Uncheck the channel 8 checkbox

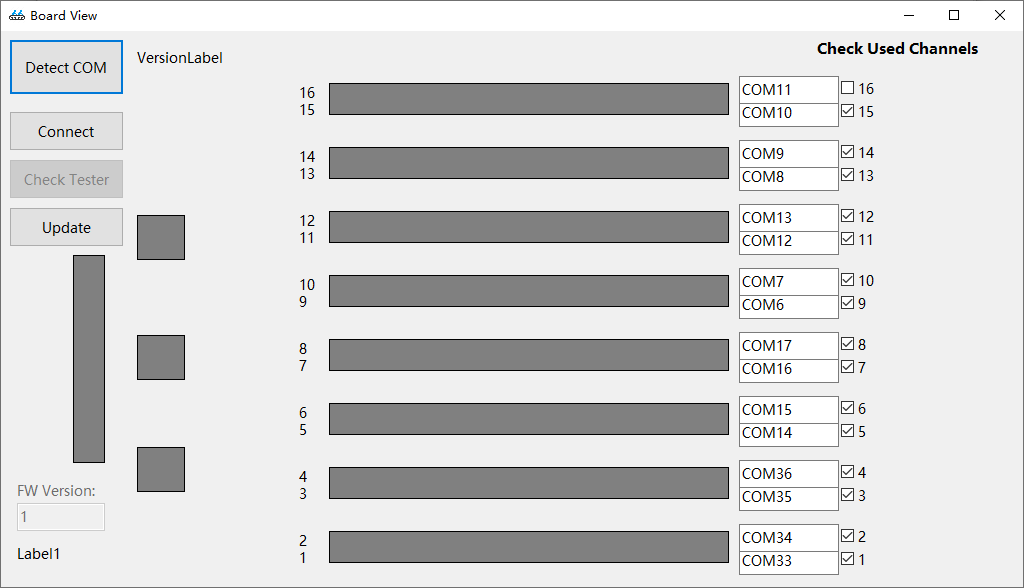[848, 344]
